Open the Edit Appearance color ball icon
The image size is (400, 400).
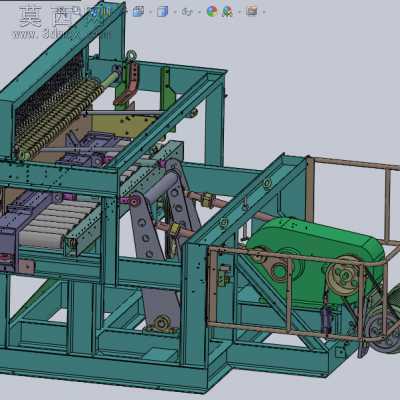click(212, 11)
